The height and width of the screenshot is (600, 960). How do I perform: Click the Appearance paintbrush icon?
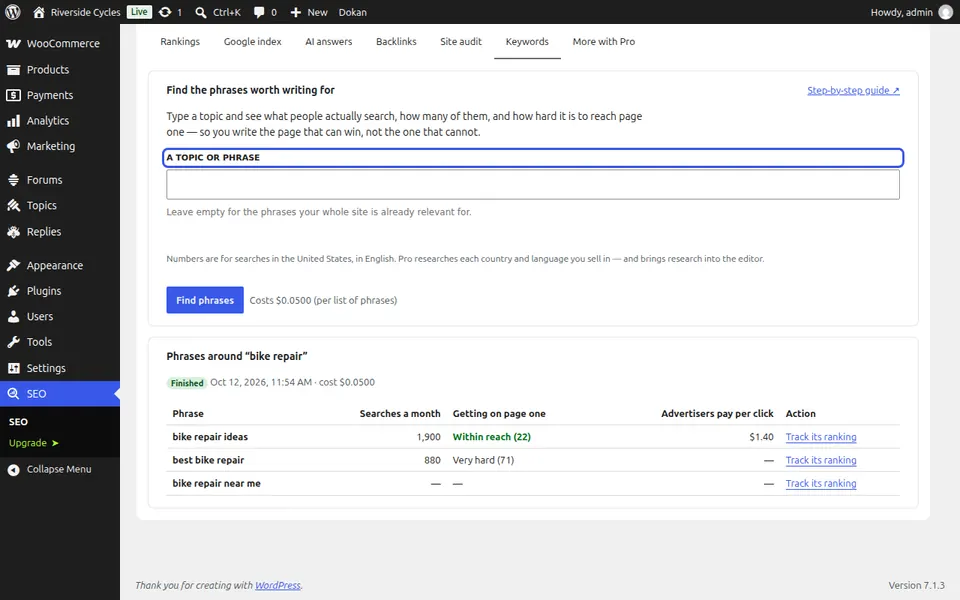[13, 265]
